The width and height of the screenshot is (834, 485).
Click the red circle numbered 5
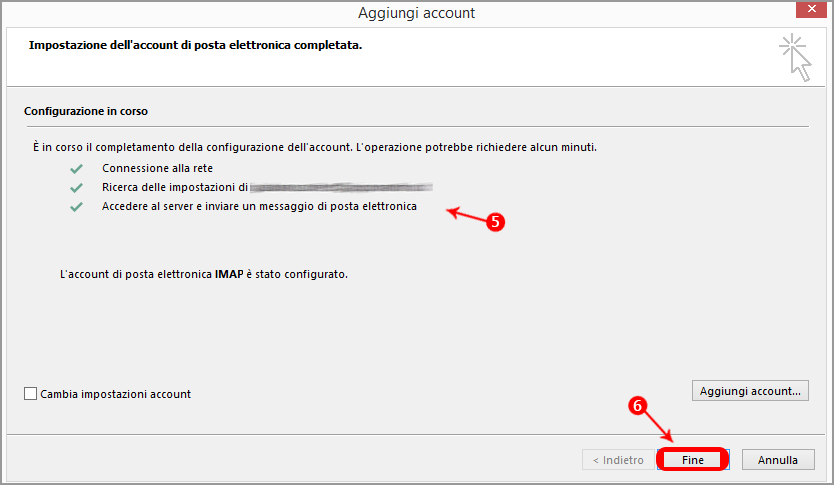[493, 223]
